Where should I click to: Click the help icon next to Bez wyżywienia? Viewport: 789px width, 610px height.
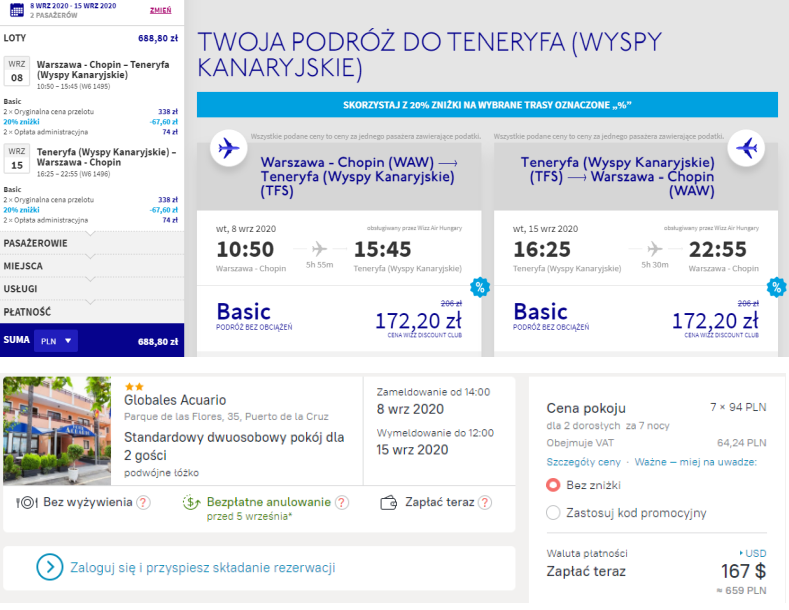click(144, 502)
